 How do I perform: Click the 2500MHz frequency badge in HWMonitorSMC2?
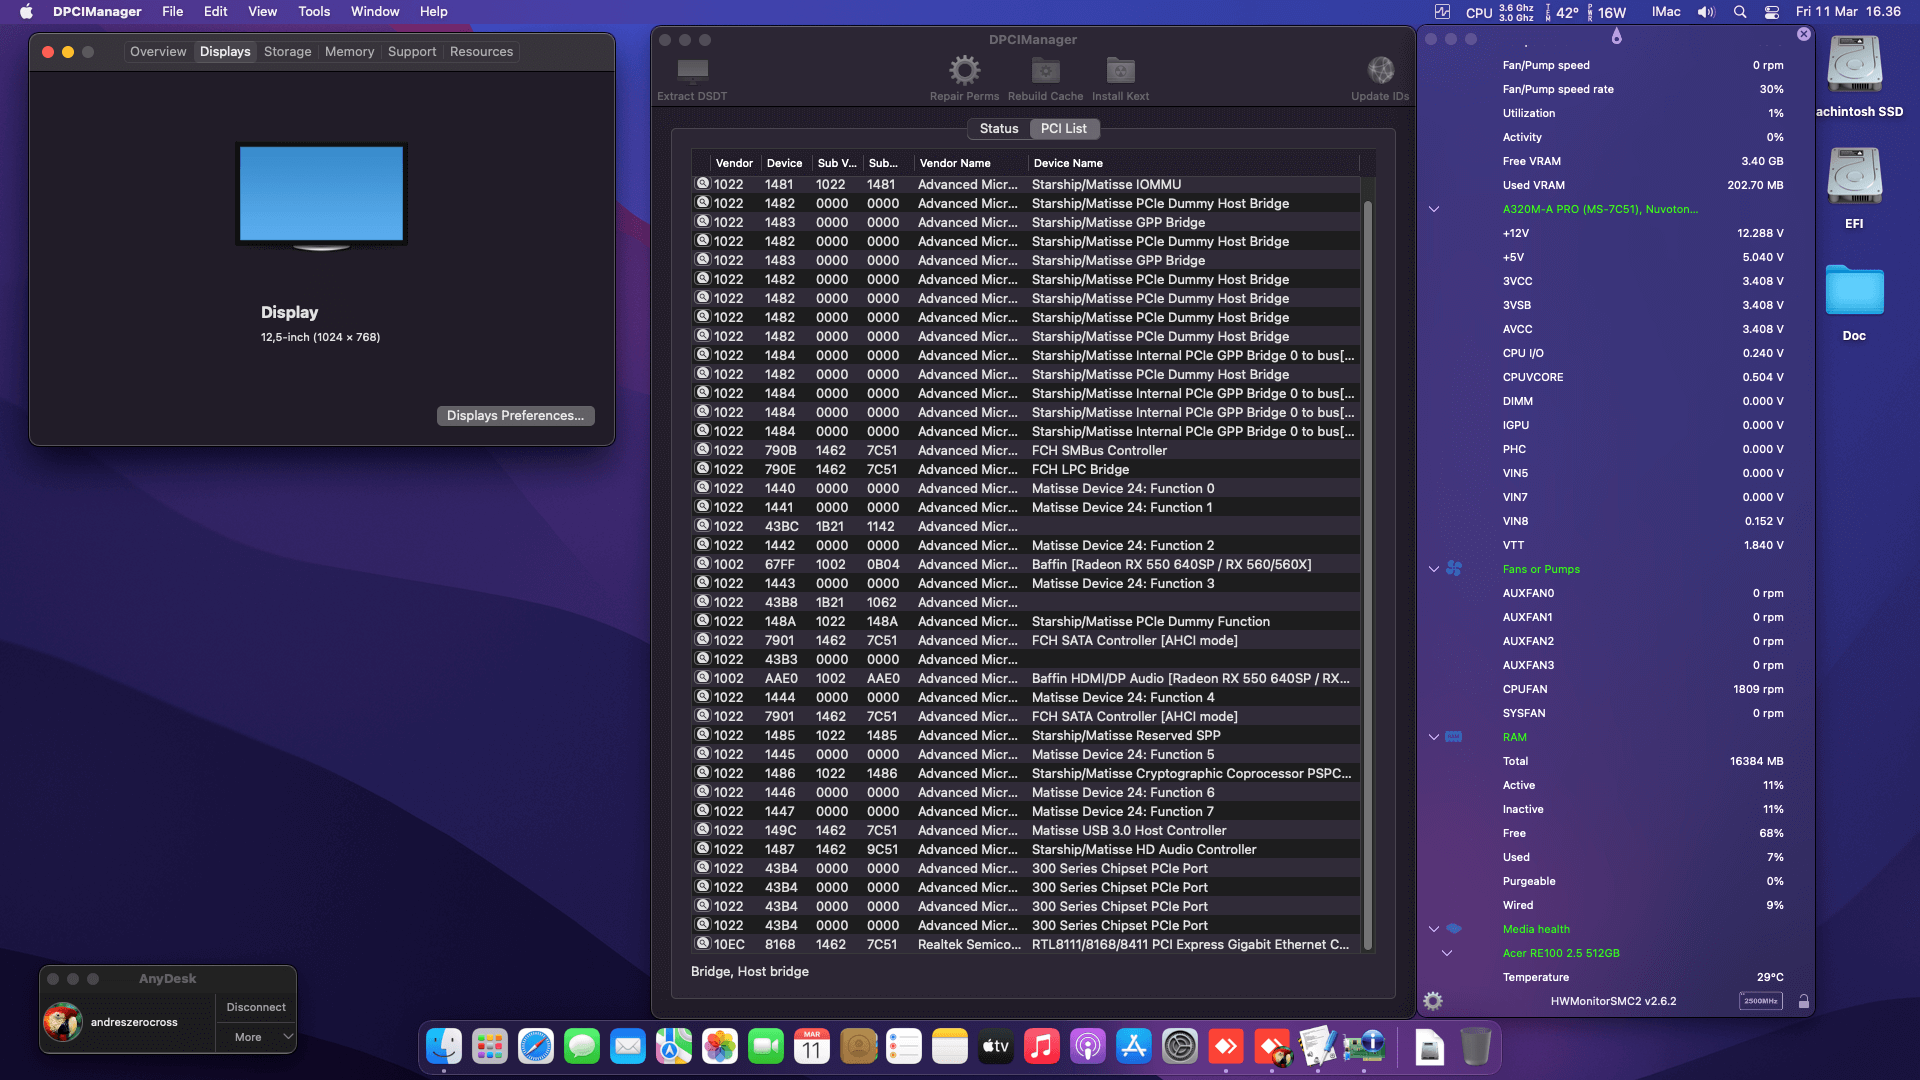[x=1761, y=1001]
